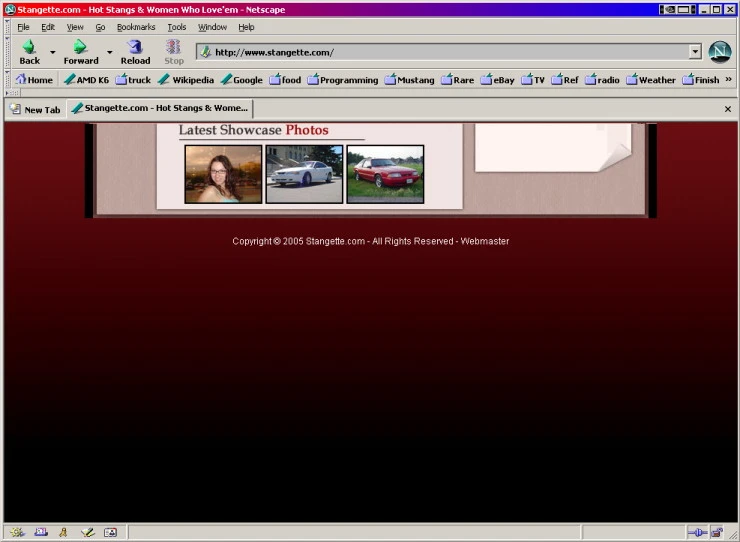Open the truck bookmark folder
This screenshot has width=740, height=542.
134,80
